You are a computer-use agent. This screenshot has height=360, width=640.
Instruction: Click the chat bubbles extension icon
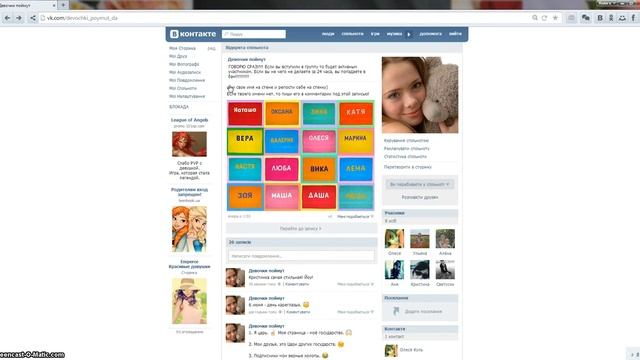[x=586, y=18]
